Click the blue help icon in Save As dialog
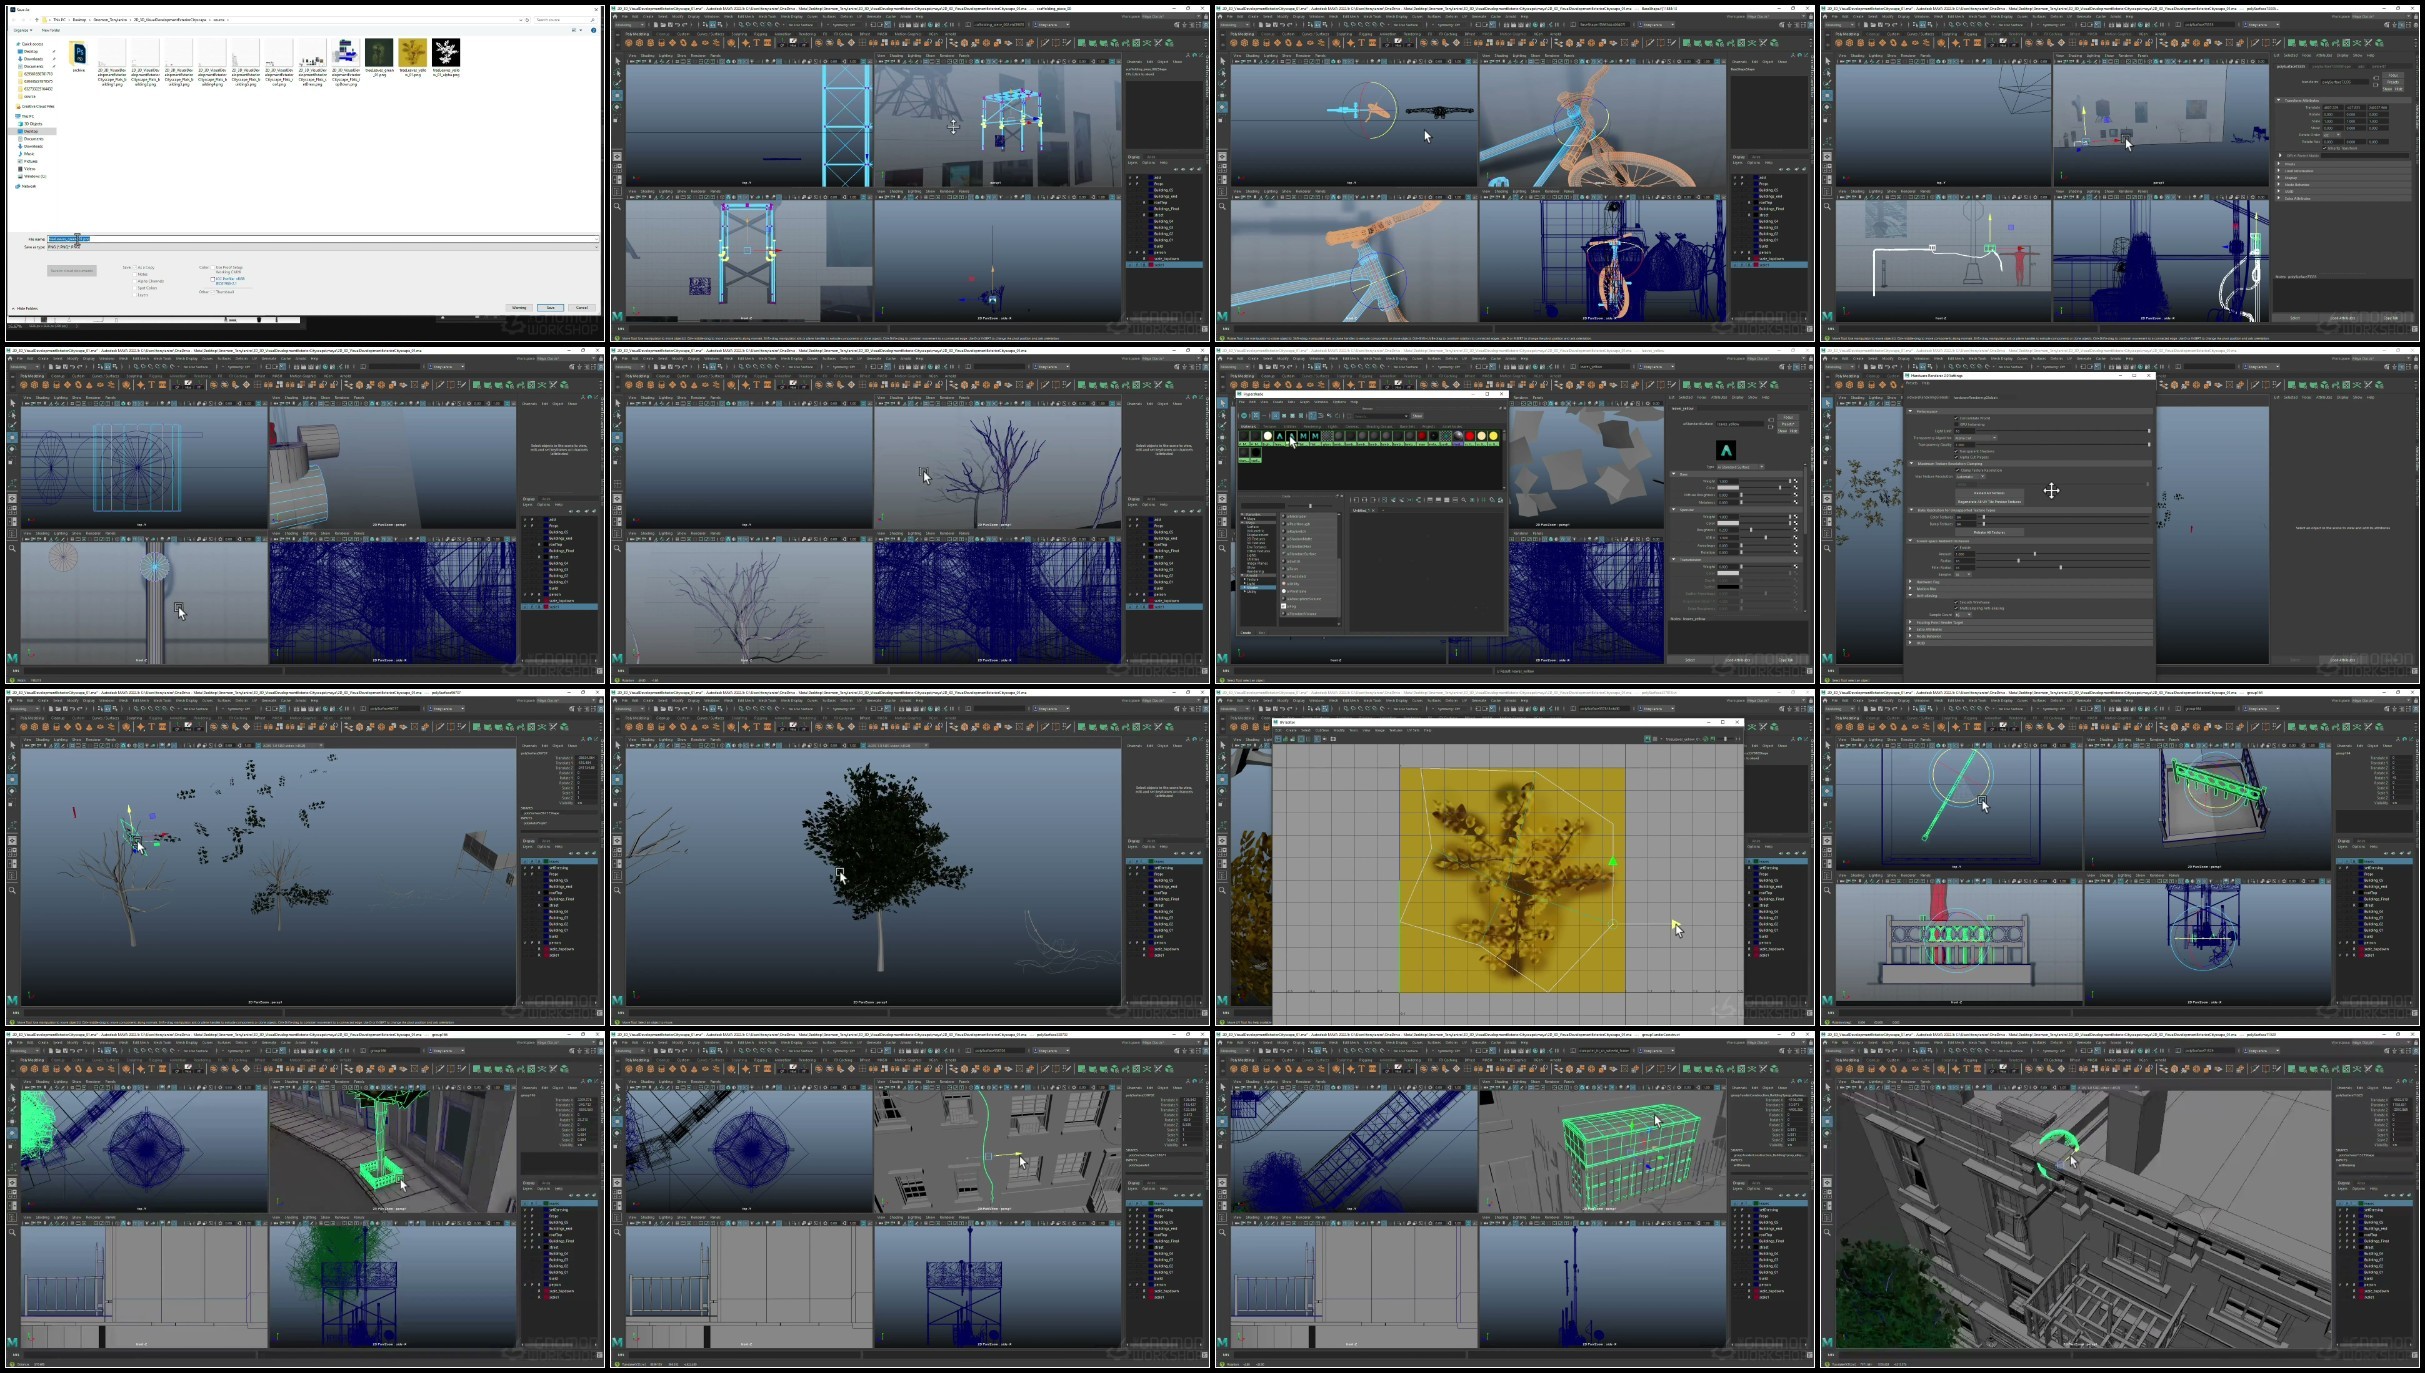Image resolution: width=2425 pixels, height=1373 pixels. pos(593,30)
